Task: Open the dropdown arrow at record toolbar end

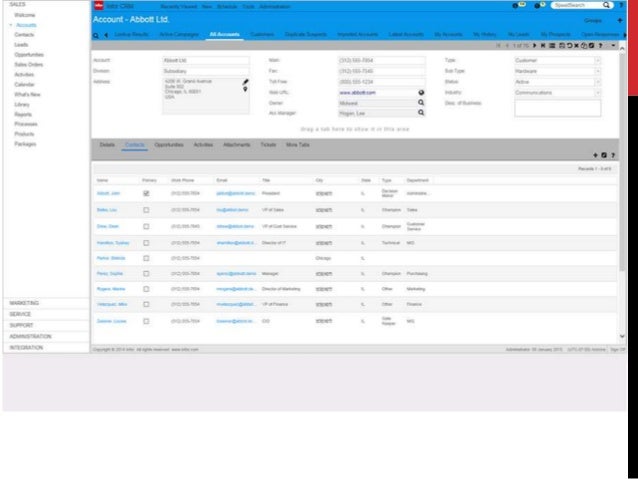Action: (613, 46)
